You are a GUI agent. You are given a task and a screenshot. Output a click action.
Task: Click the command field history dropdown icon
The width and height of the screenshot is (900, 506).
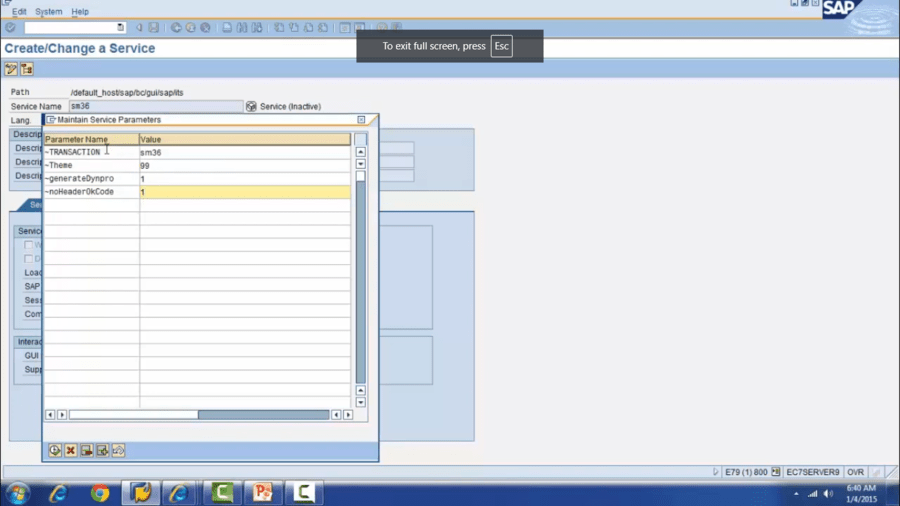pos(120,27)
